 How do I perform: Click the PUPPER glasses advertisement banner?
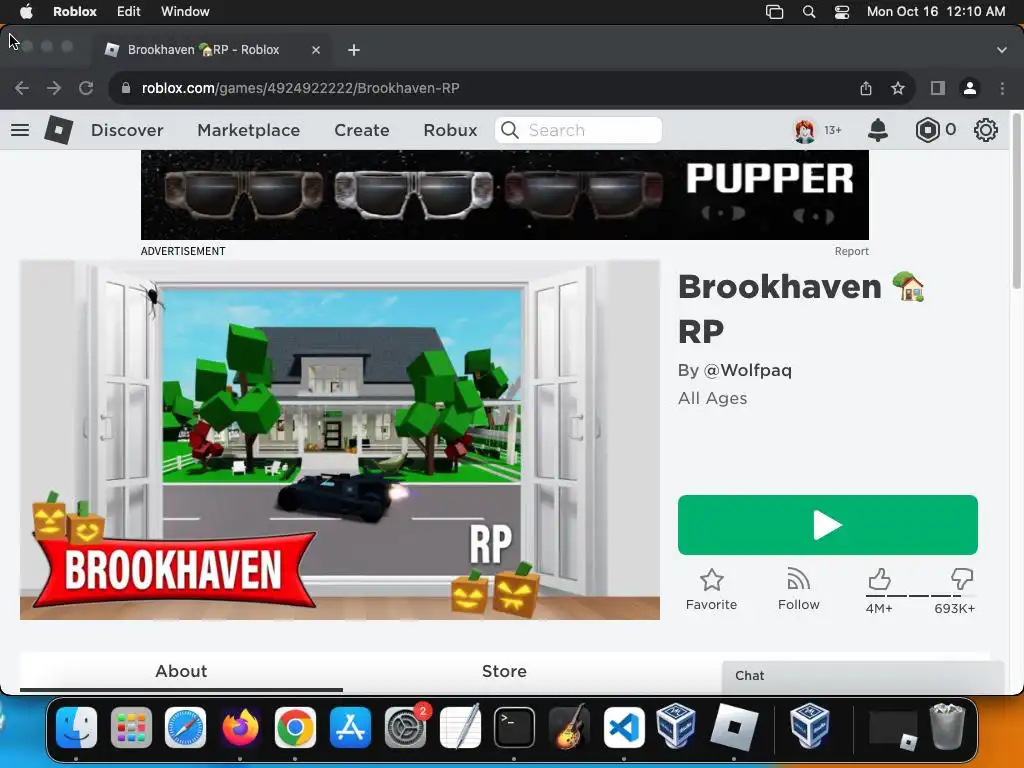pos(505,195)
